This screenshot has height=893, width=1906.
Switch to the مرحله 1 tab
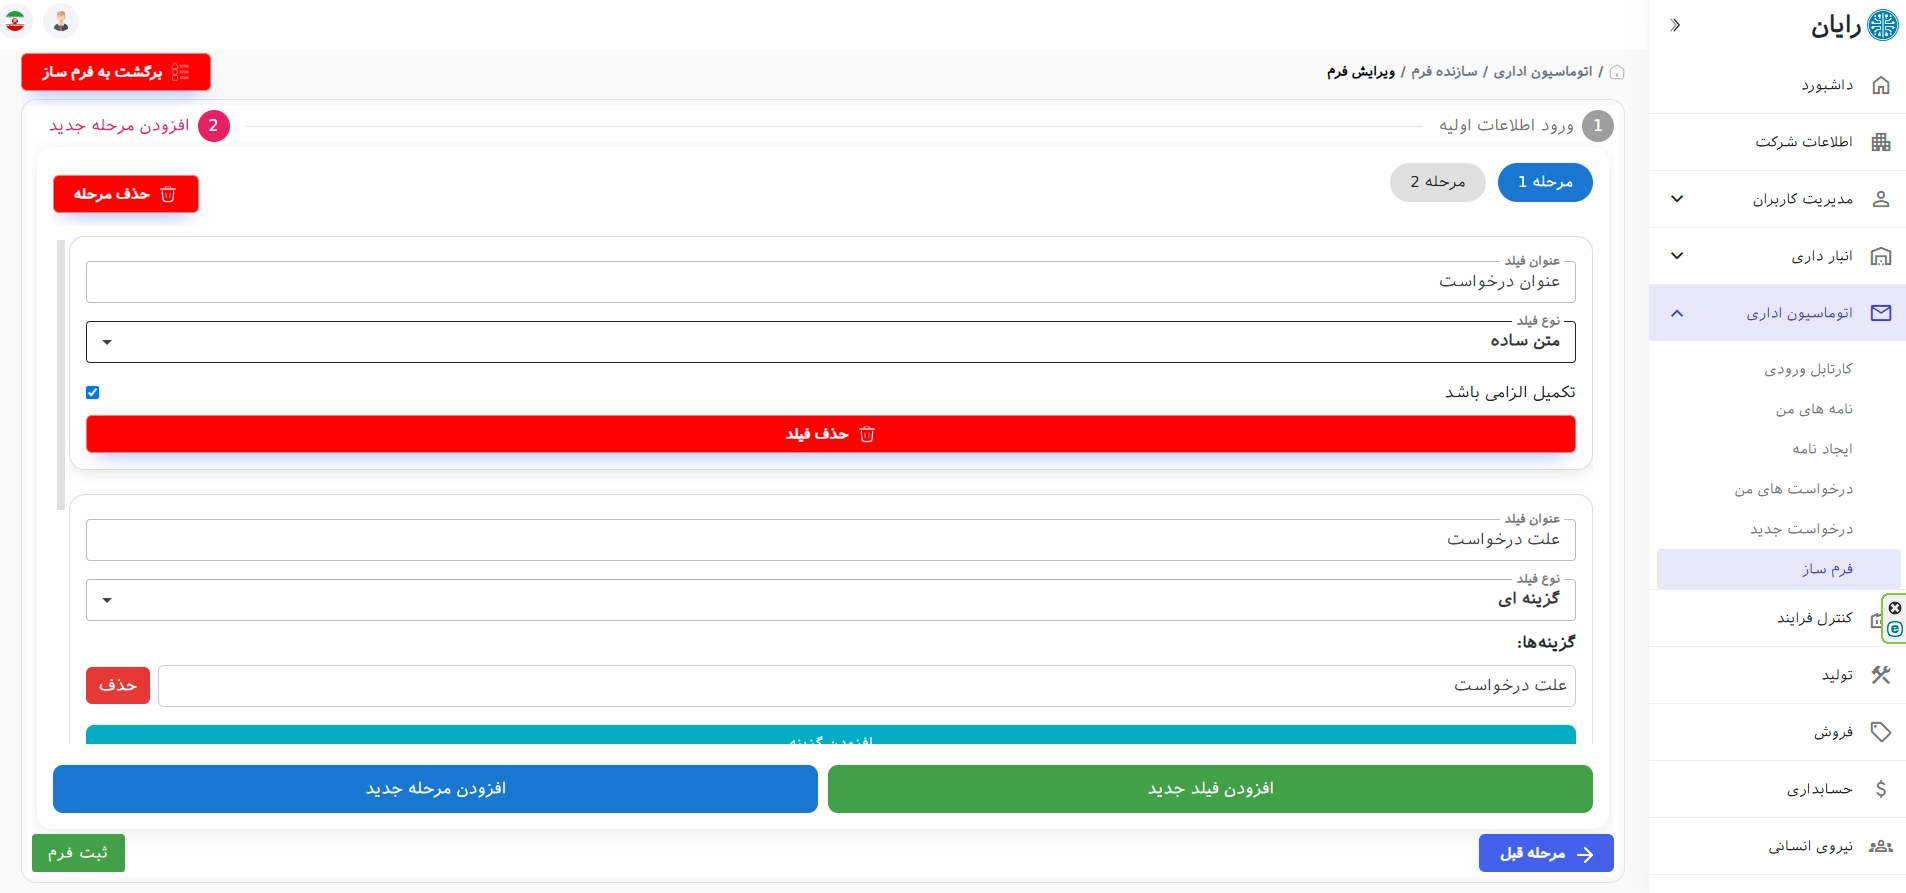[x=1545, y=182]
